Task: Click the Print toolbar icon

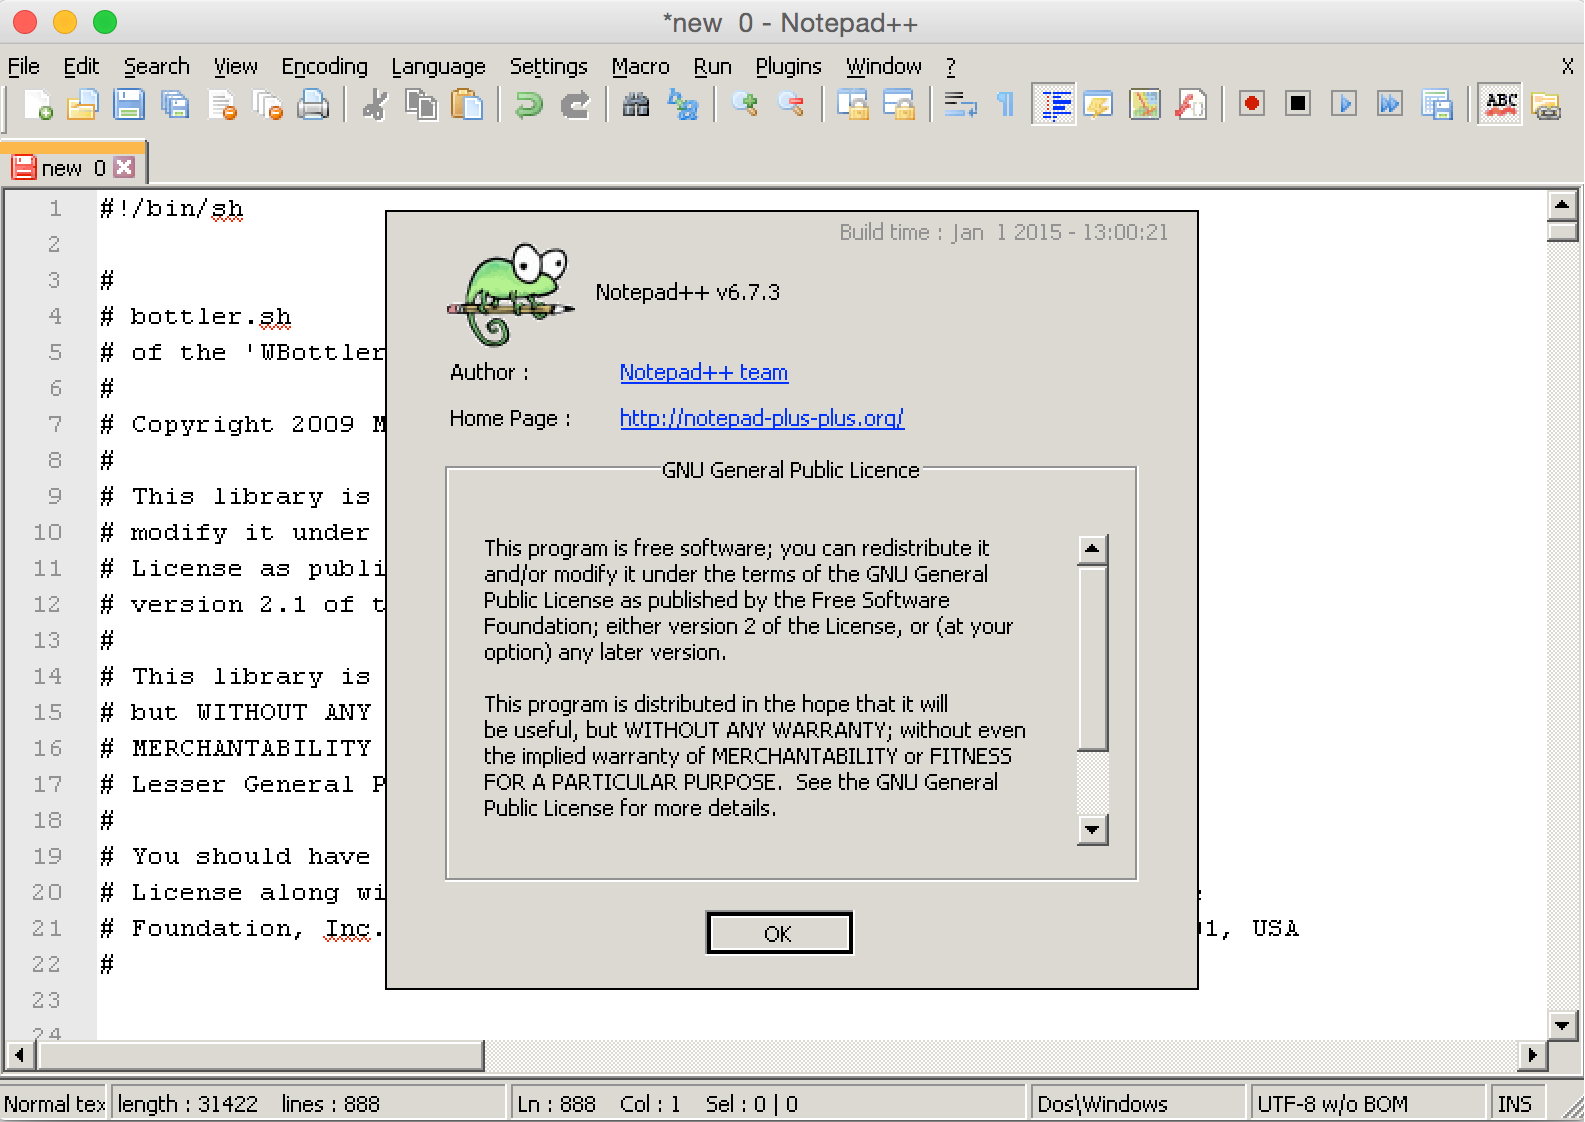Action: coord(313,104)
